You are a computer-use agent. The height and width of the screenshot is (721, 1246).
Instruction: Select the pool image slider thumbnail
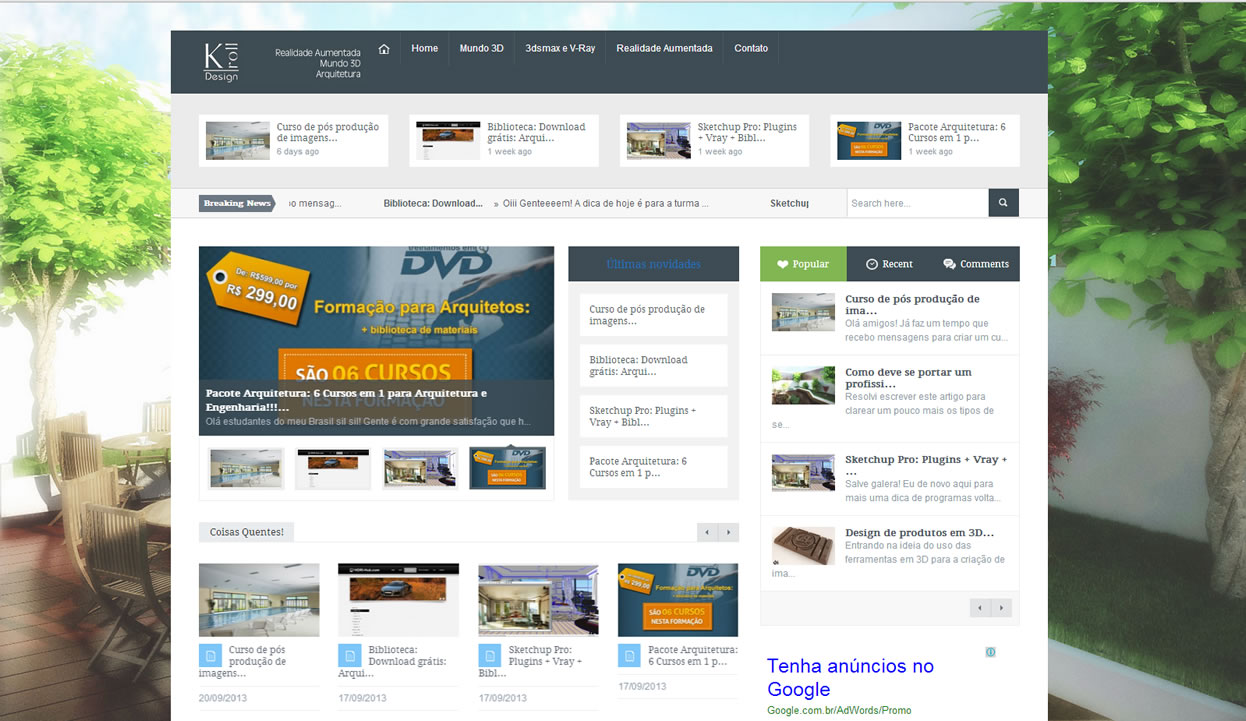246,468
